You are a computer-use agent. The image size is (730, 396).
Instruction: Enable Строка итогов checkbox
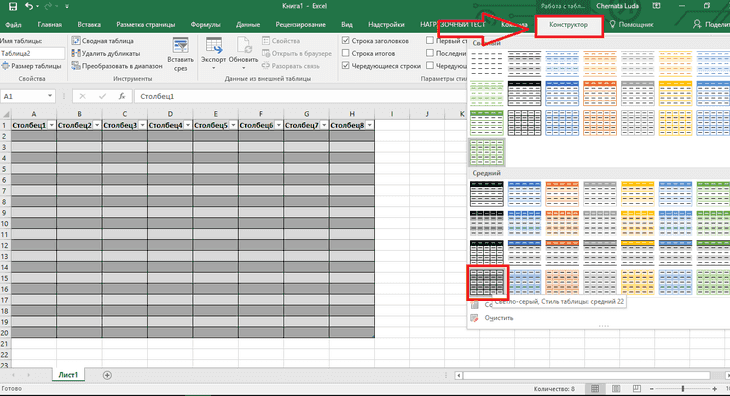(345, 54)
